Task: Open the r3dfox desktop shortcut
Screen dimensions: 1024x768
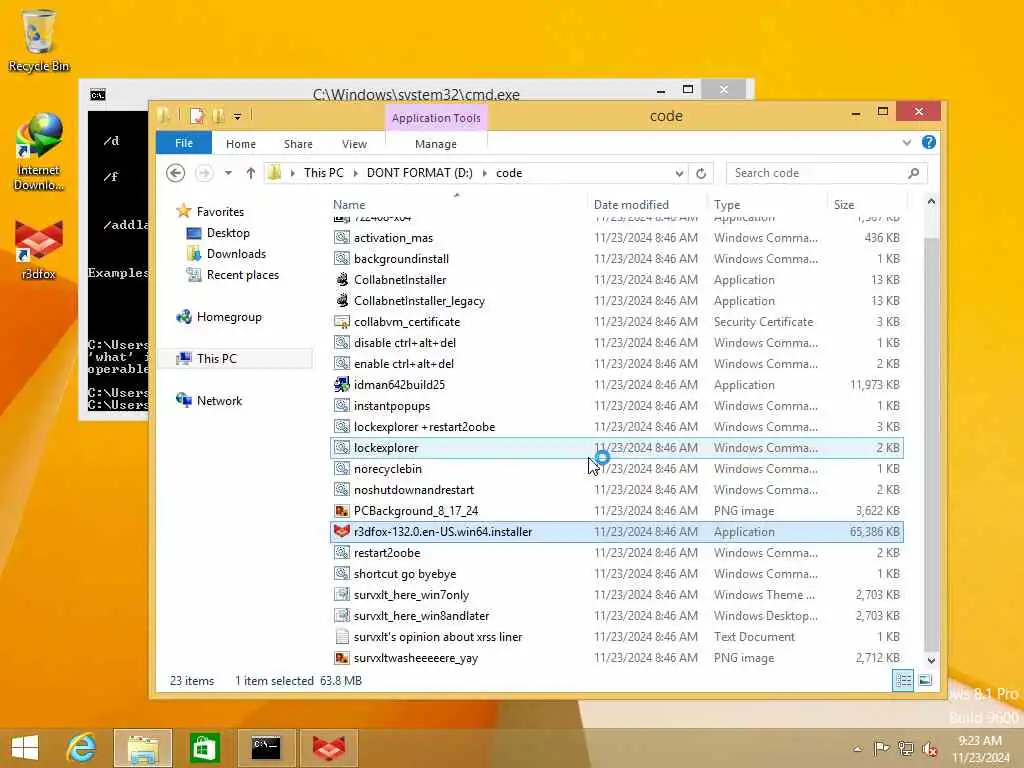Action: (x=39, y=249)
